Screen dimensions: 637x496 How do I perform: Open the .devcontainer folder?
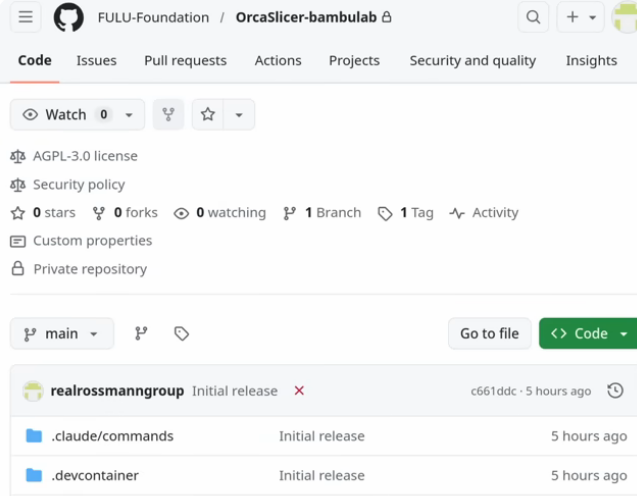tap(95, 475)
